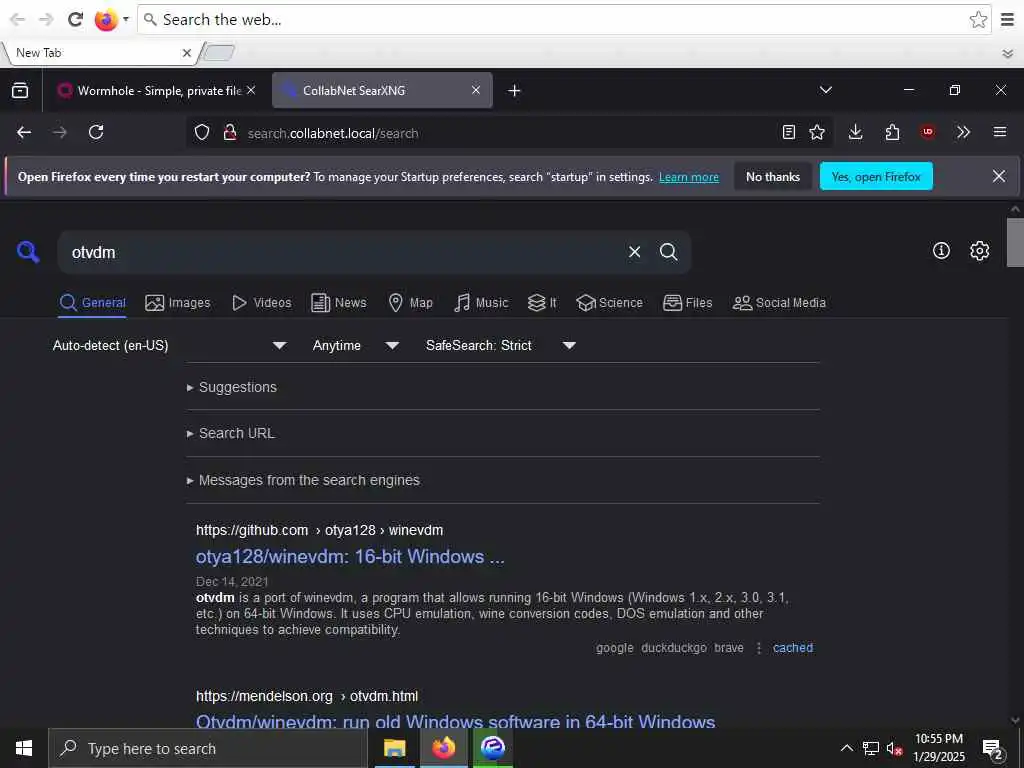Open the Anytime time range dropdown
Viewport: 1024px width, 768px height.
[356, 345]
